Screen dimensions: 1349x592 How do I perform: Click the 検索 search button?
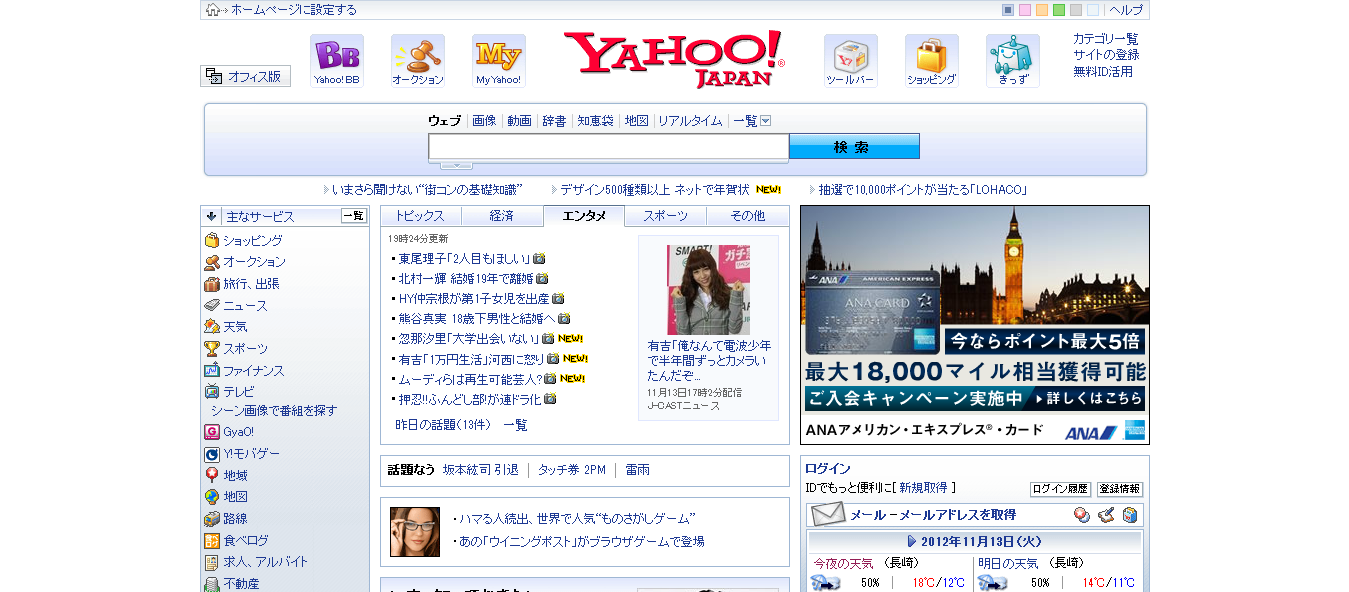click(x=854, y=146)
